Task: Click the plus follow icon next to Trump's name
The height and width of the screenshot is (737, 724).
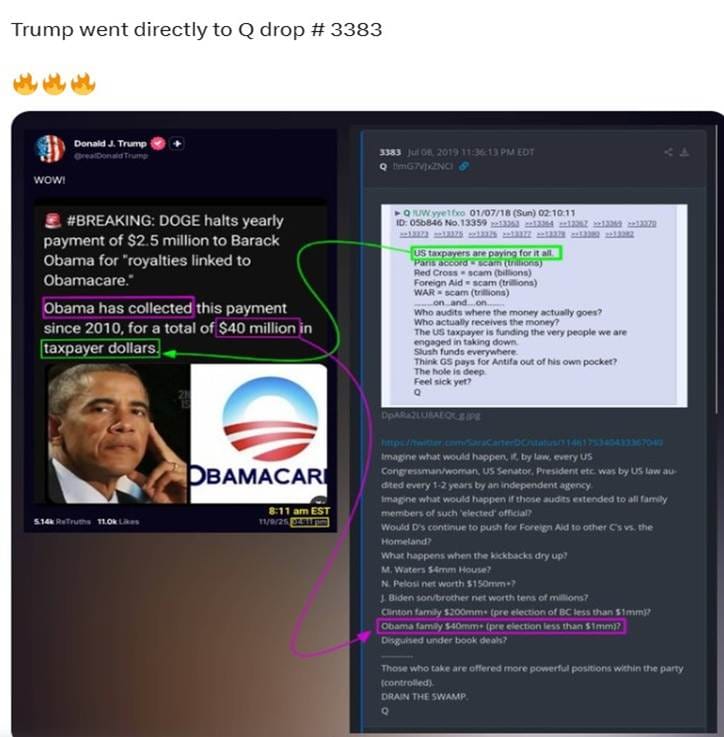Action: tap(177, 143)
